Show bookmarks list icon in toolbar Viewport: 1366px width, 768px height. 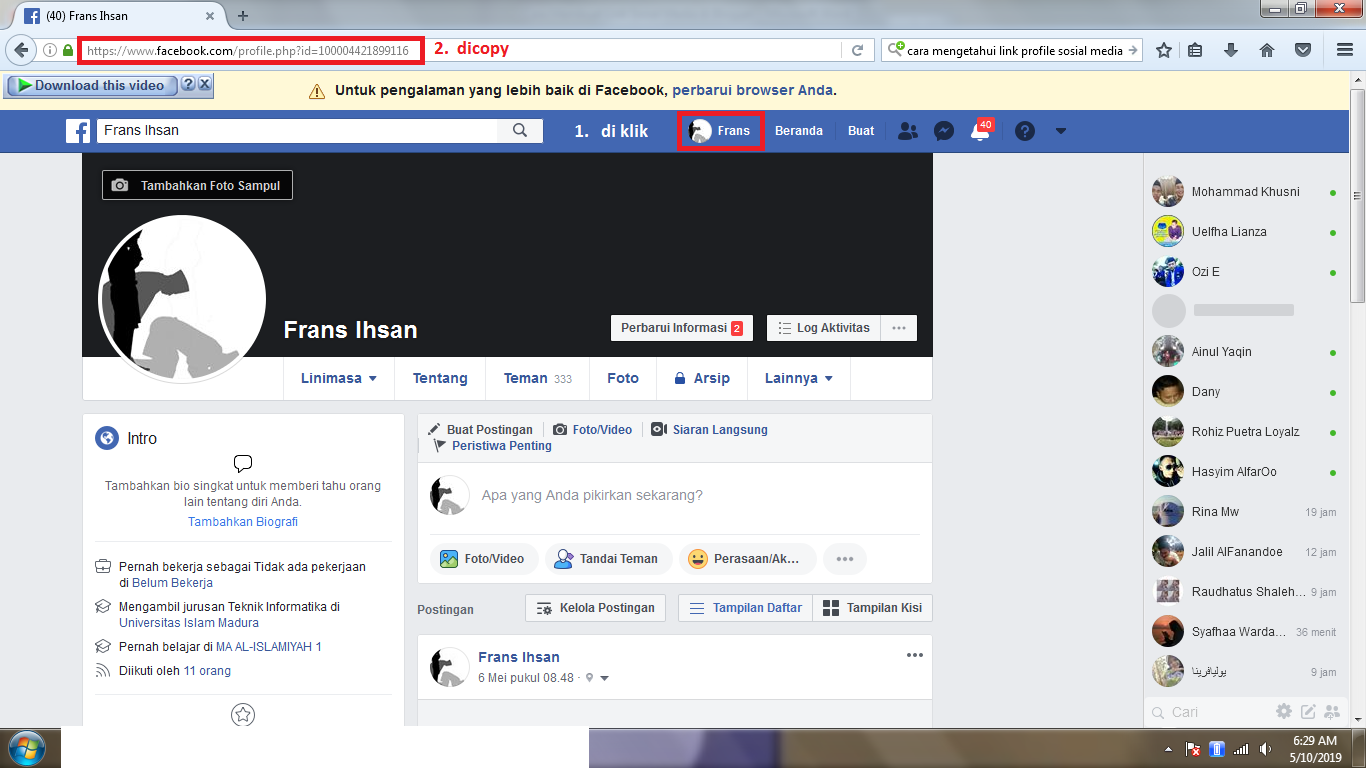[1195, 50]
